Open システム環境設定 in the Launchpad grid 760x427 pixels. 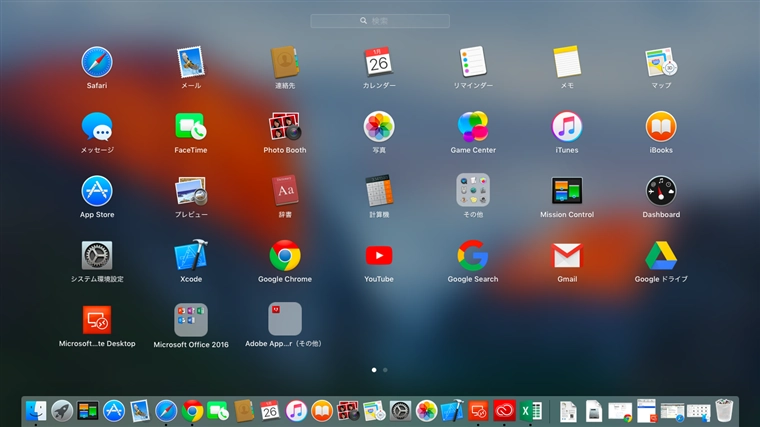pyautogui.click(x=97, y=255)
